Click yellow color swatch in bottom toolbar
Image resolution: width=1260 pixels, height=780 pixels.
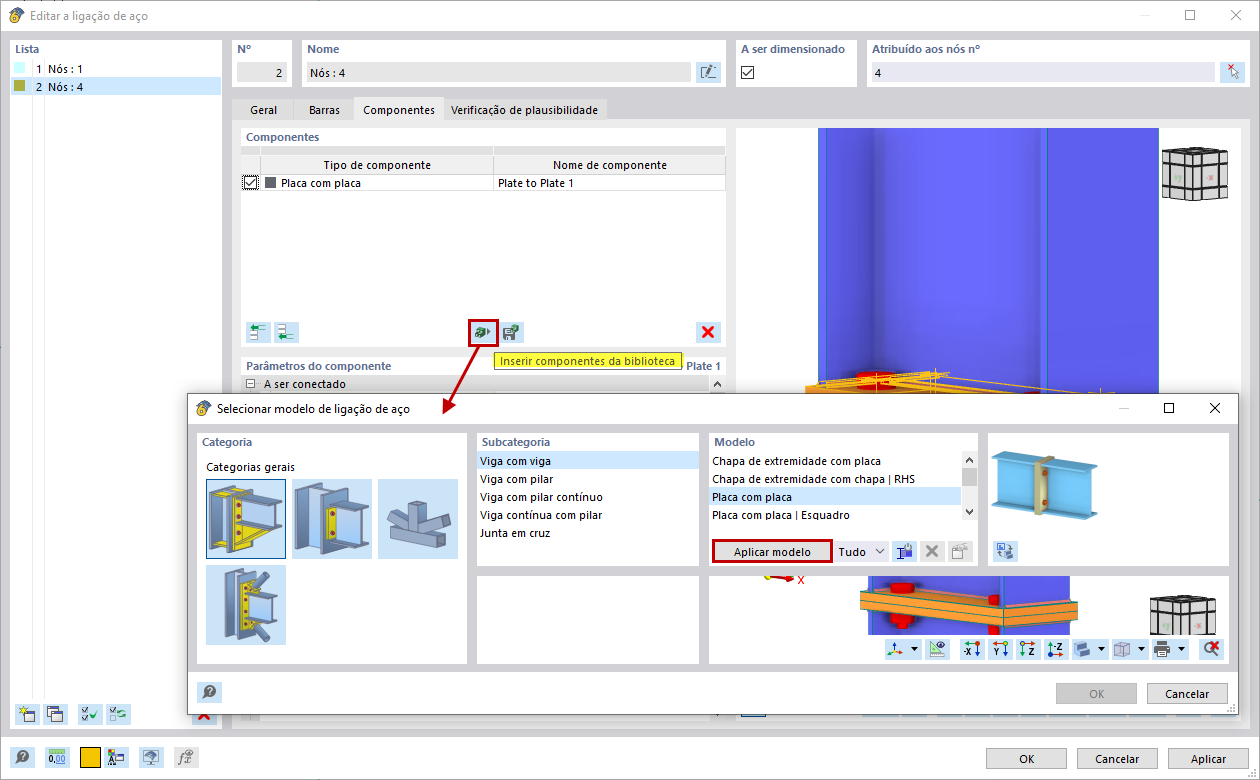91,758
